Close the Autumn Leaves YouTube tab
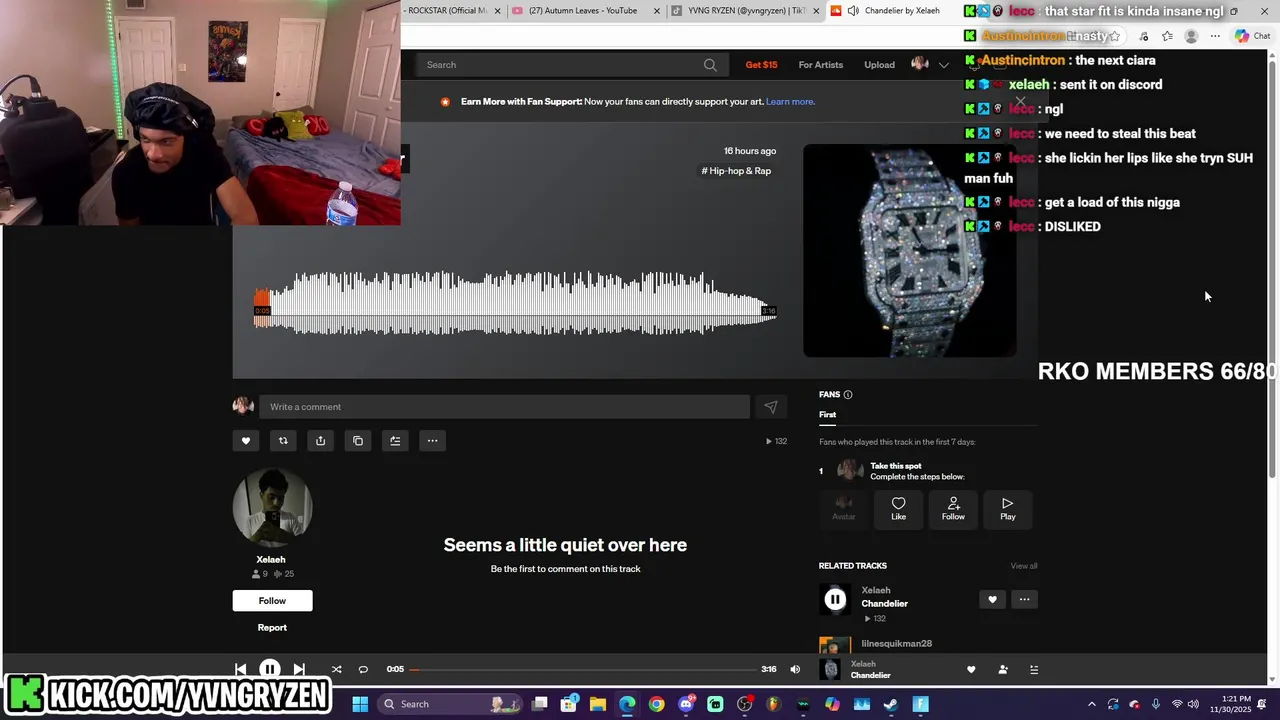This screenshot has width=1280, height=720. tap(657, 11)
